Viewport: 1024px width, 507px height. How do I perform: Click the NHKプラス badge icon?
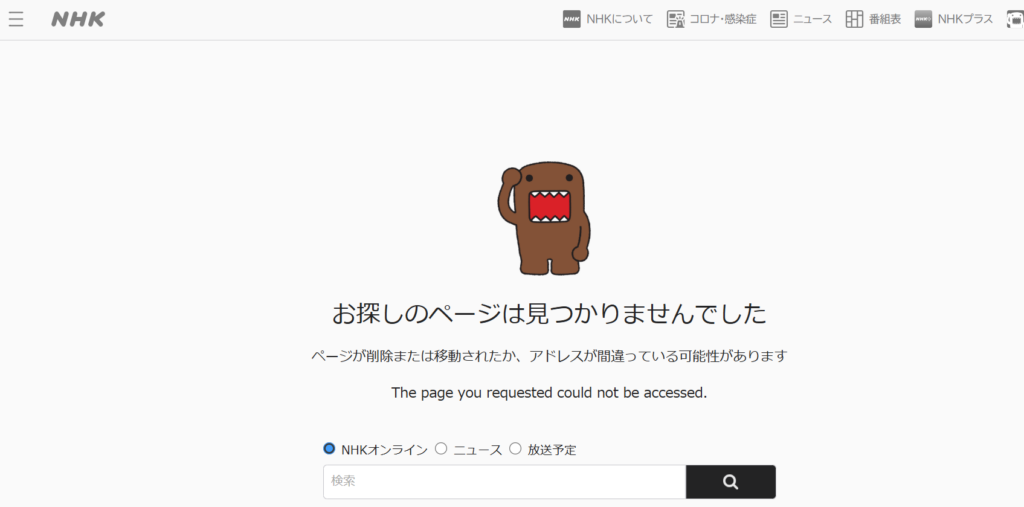(923, 19)
